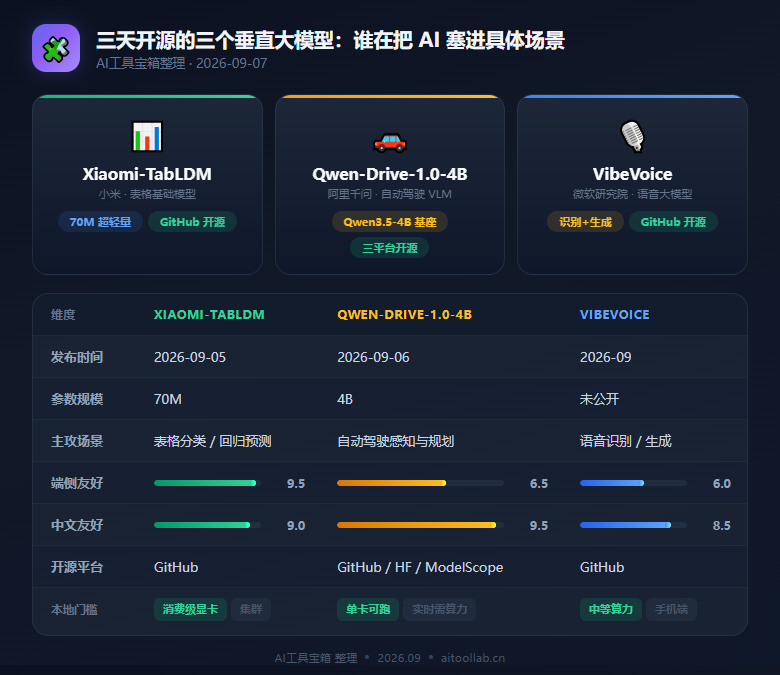Viewport: 780px width, 675px height.
Task: Click the XIAOMI-TABLDM column header
Action: (209, 315)
